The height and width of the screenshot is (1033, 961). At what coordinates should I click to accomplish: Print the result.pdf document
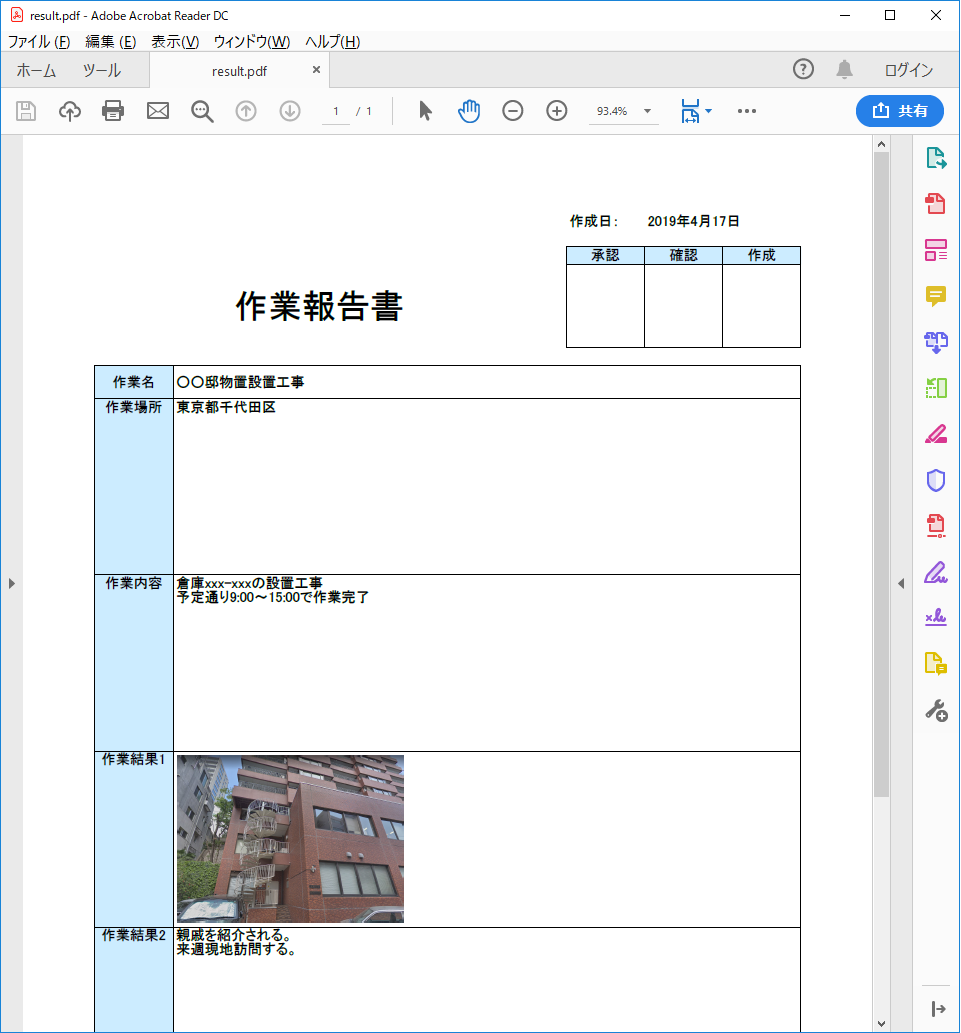coord(112,111)
